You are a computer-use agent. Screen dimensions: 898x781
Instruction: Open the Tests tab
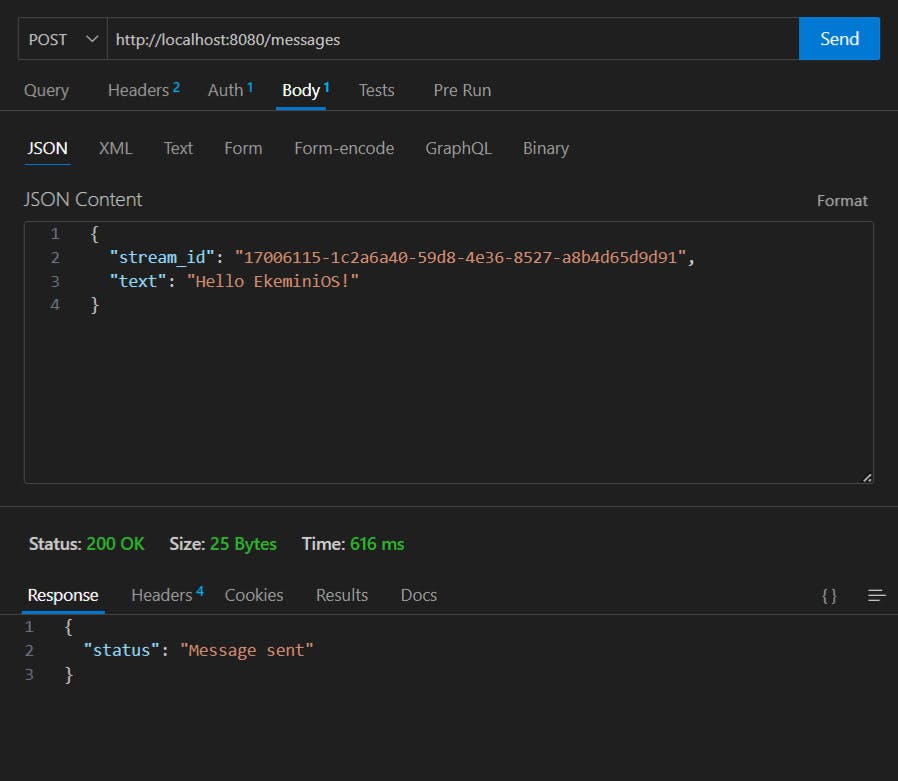(376, 90)
